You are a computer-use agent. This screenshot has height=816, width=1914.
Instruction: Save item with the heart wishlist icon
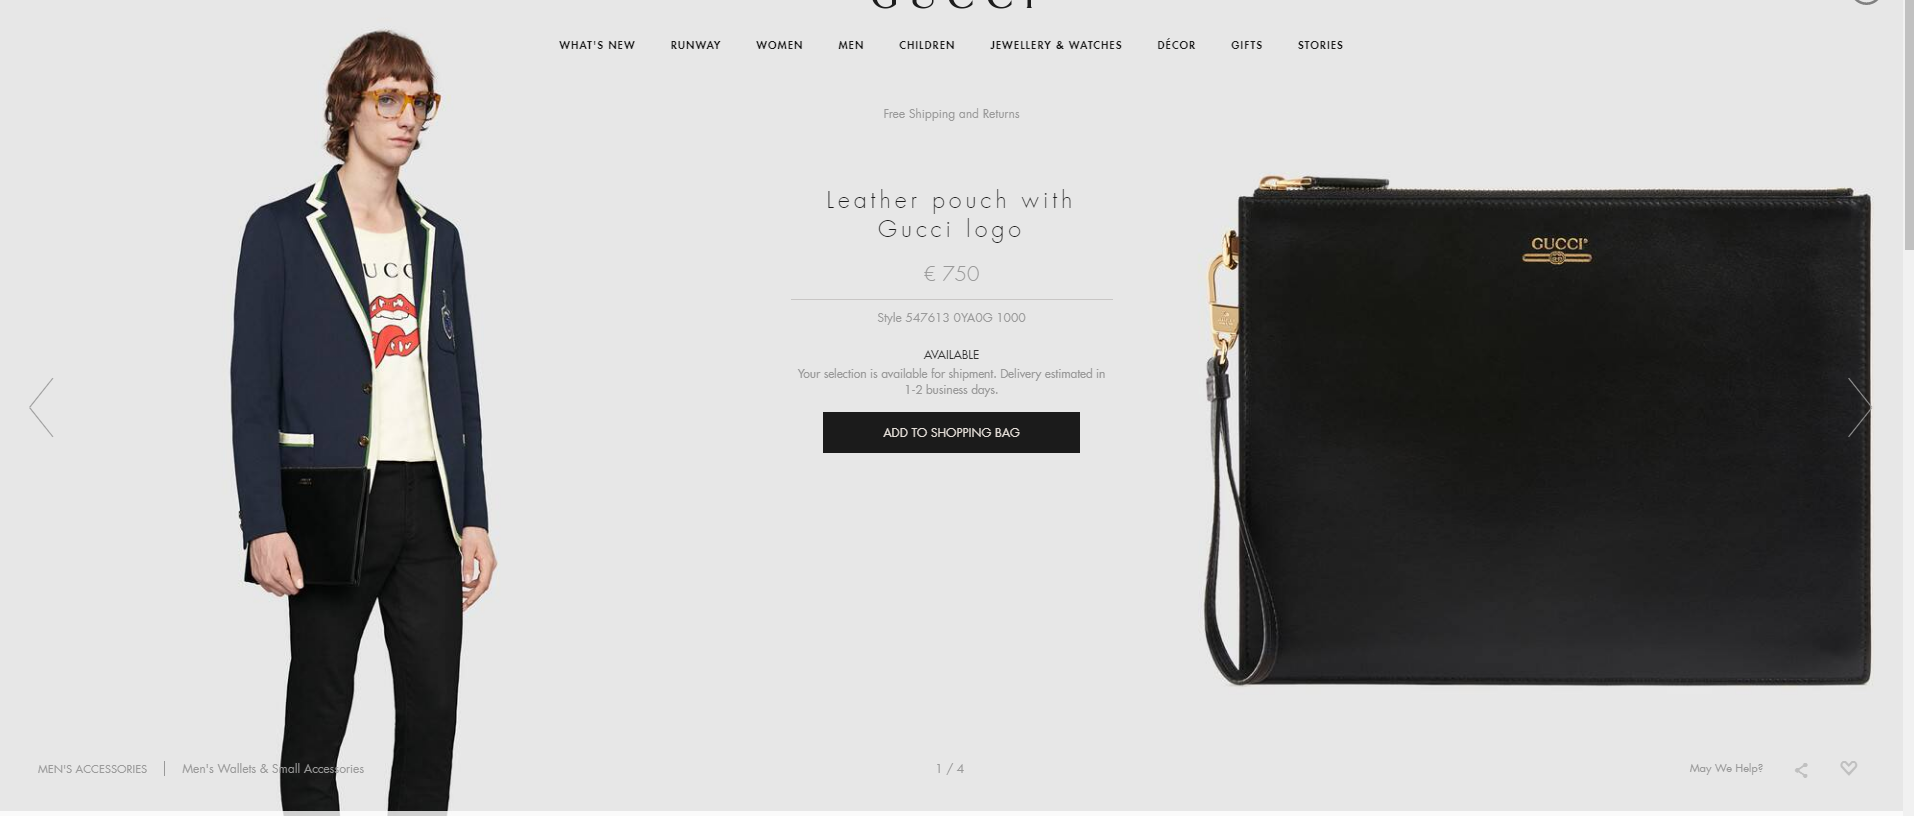point(1848,768)
